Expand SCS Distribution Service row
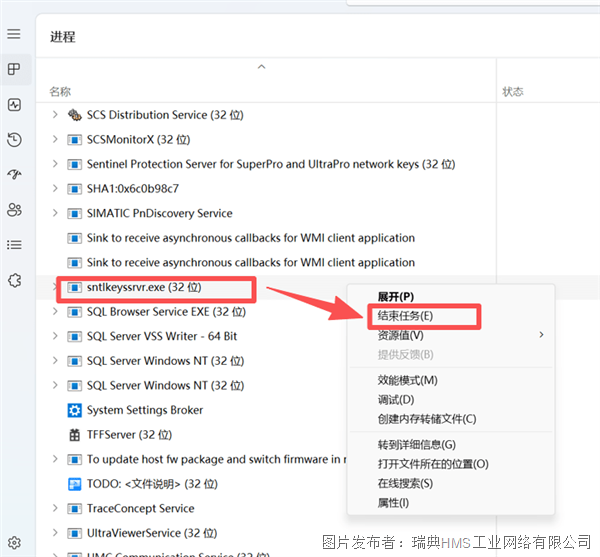Viewport: 600px width, 557px height. tap(55, 115)
